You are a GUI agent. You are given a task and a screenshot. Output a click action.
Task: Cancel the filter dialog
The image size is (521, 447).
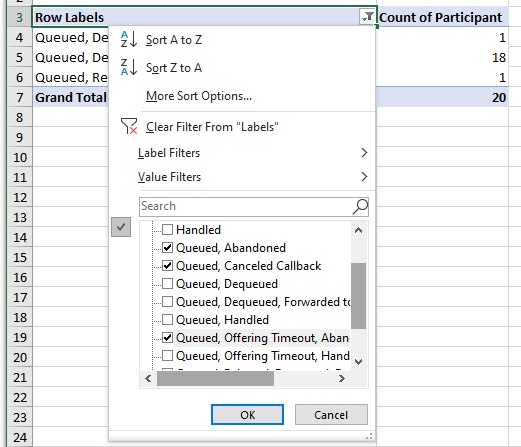331,415
